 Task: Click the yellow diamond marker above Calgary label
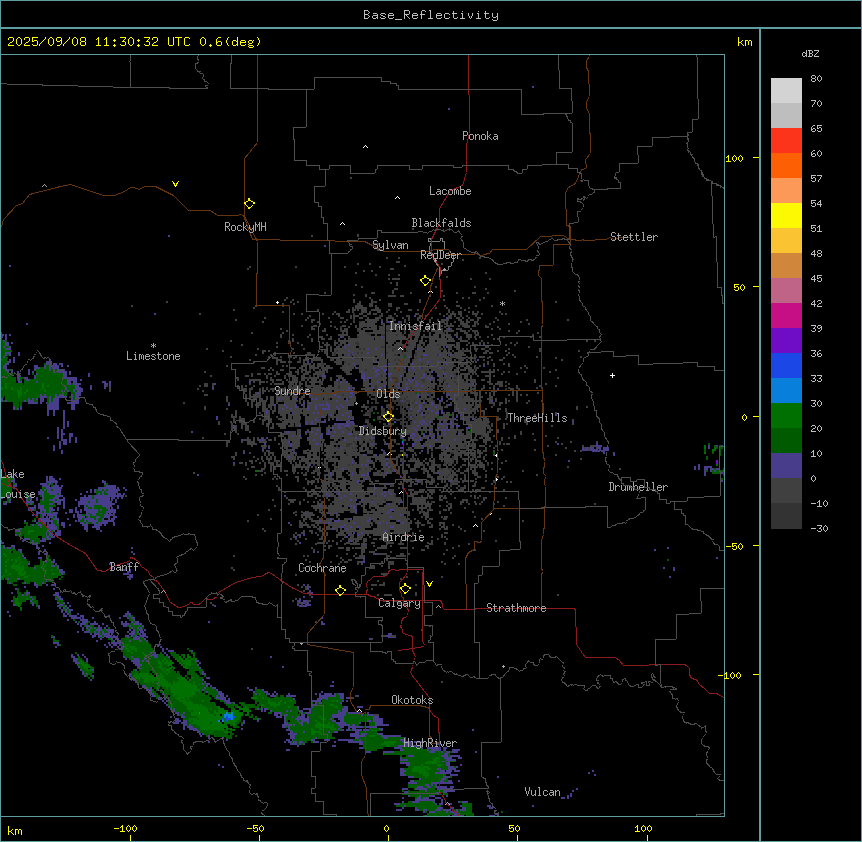tap(405, 589)
